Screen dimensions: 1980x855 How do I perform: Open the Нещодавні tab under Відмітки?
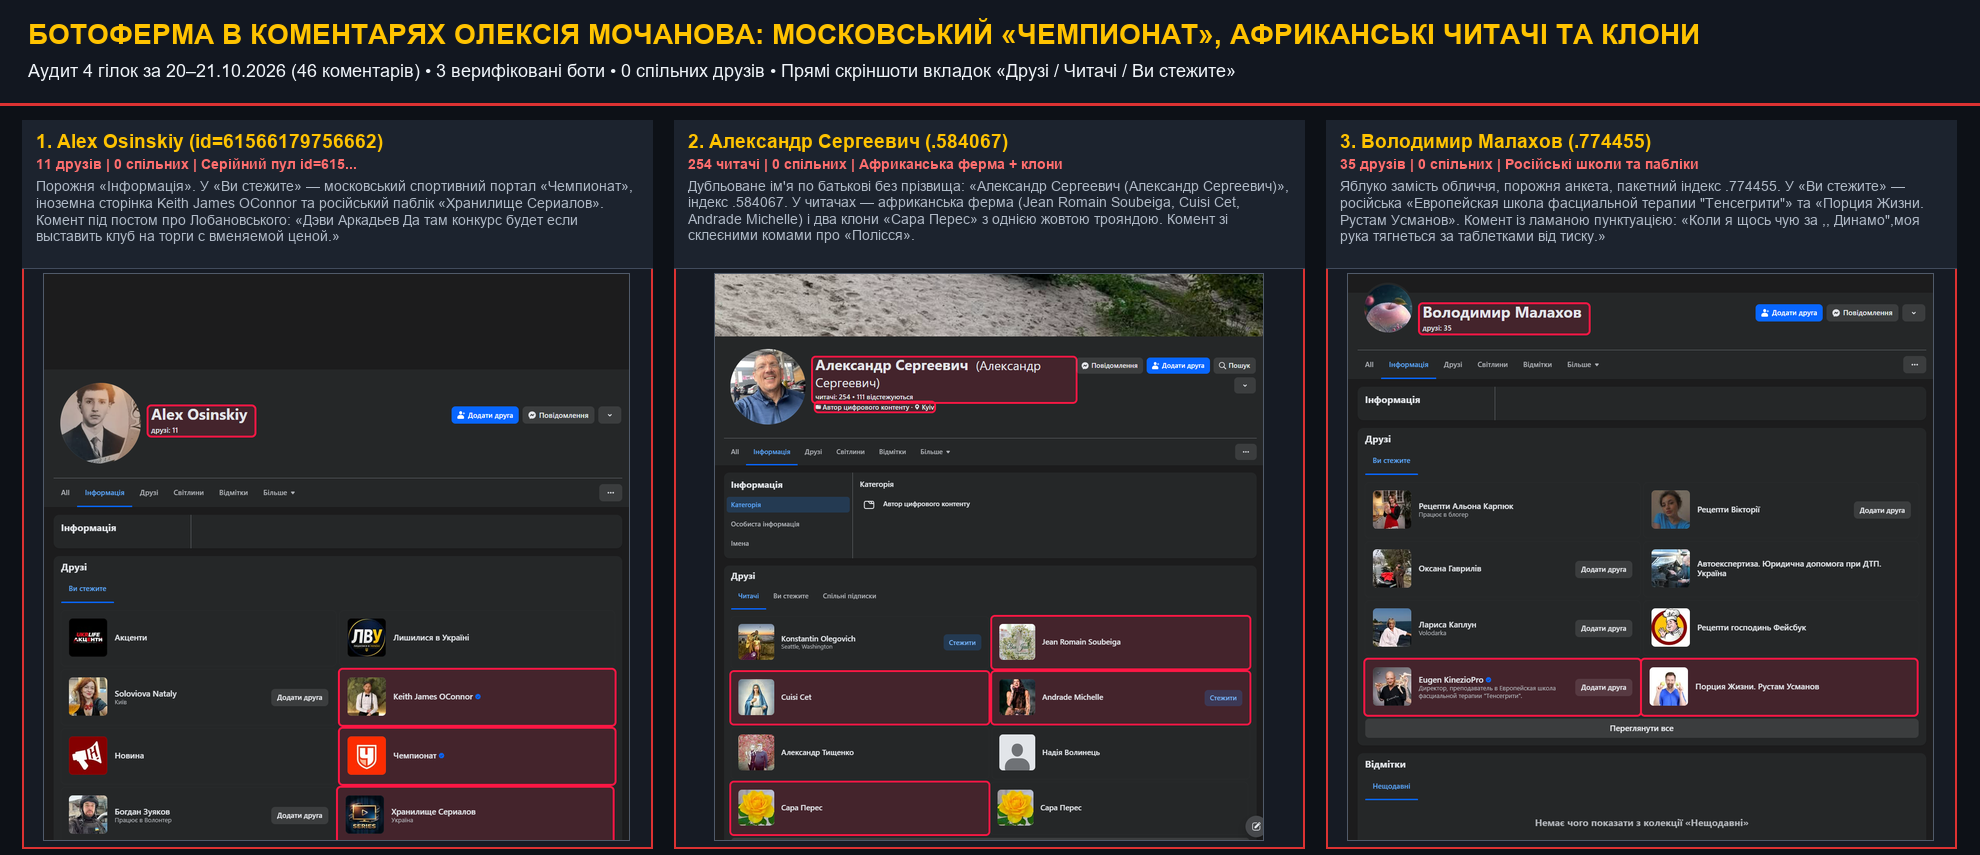pyautogui.click(x=1391, y=786)
